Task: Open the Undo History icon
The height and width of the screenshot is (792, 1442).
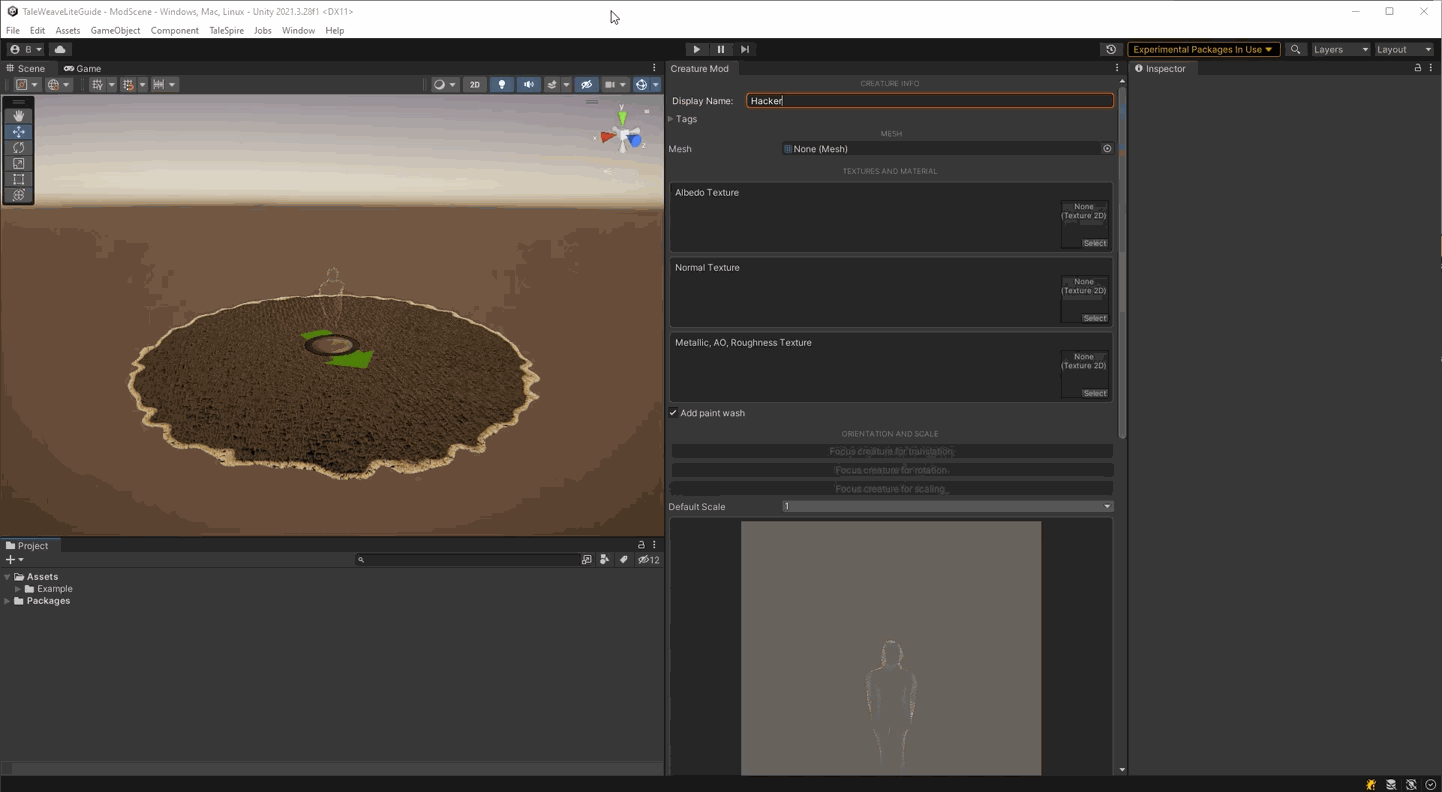Action: pyautogui.click(x=1111, y=49)
